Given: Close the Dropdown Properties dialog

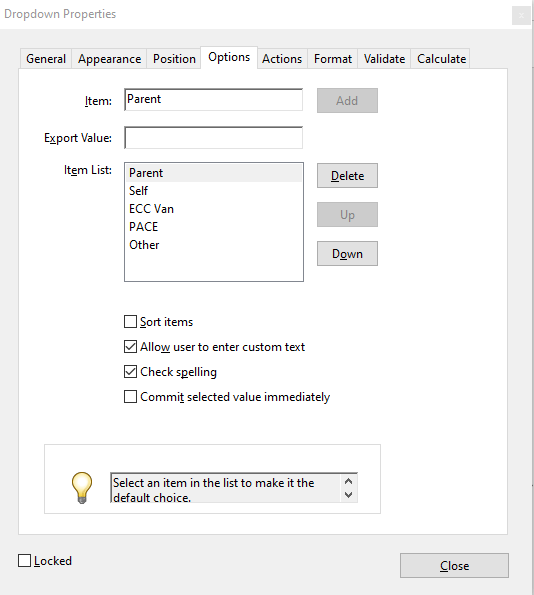Looking at the screenshot, I should tap(454, 565).
